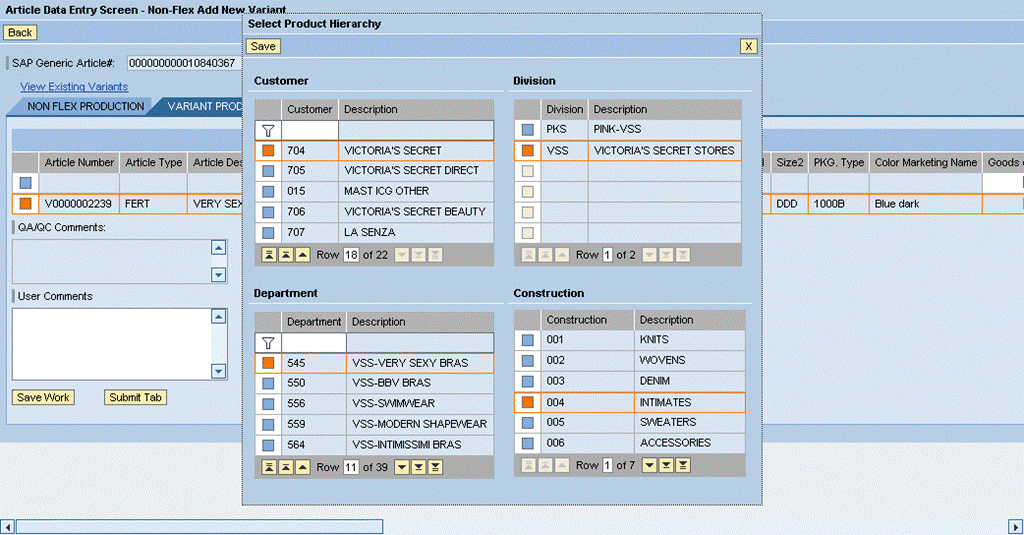Image resolution: width=1024 pixels, height=535 pixels.
Task: Click the horizontal scrollbar thumb at bottom
Action: point(199,527)
